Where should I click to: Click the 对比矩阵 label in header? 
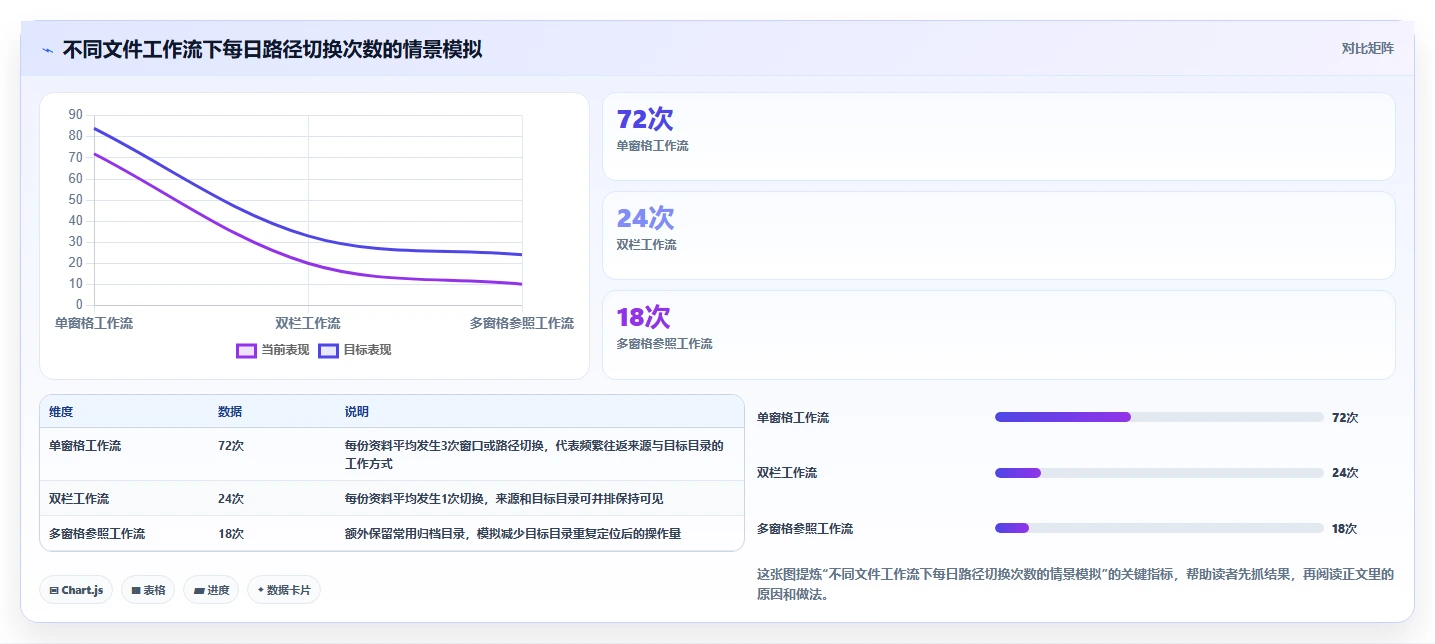[x=1367, y=48]
